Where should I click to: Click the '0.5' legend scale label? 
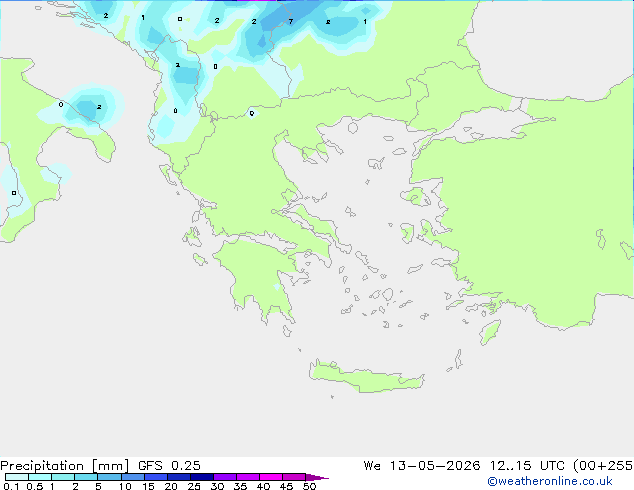point(35,486)
